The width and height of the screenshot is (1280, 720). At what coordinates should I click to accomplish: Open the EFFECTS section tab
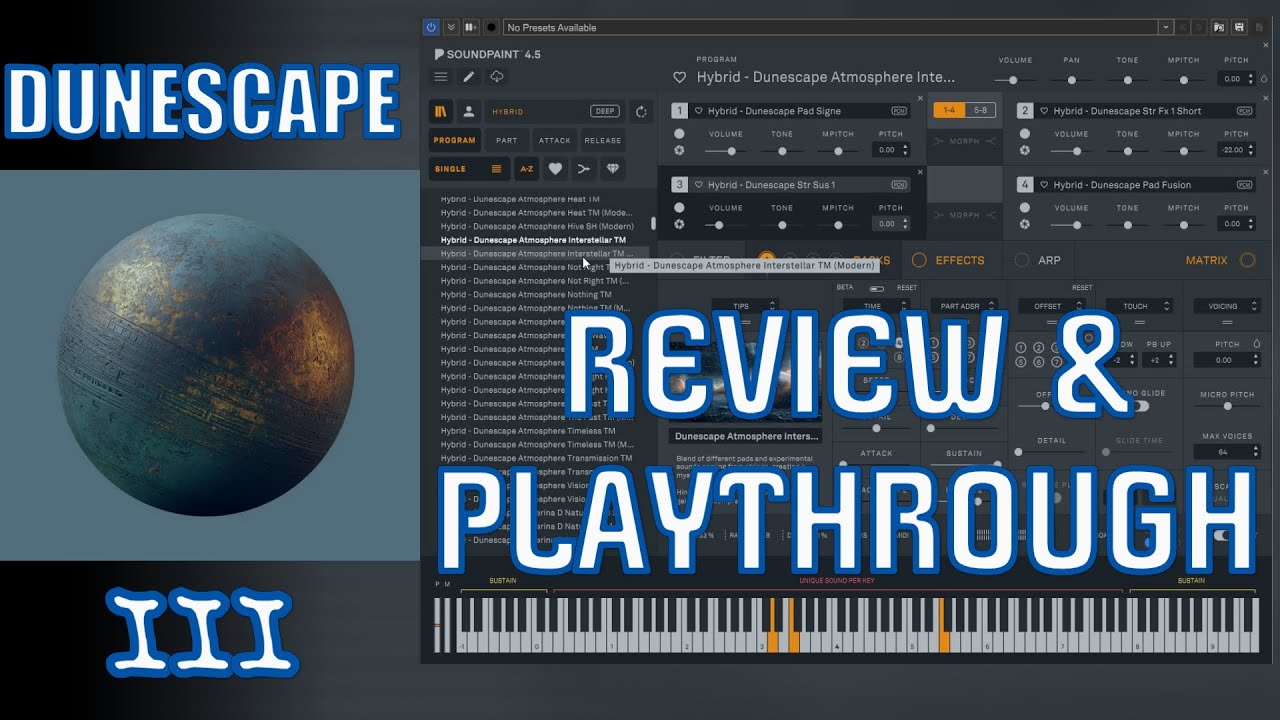[x=960, y=260]
